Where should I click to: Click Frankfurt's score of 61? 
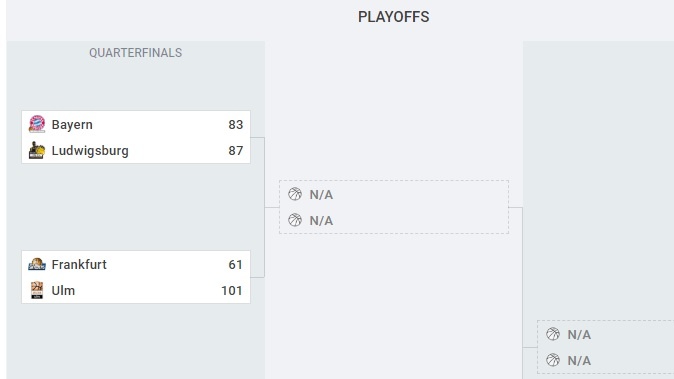click(236, 264)
